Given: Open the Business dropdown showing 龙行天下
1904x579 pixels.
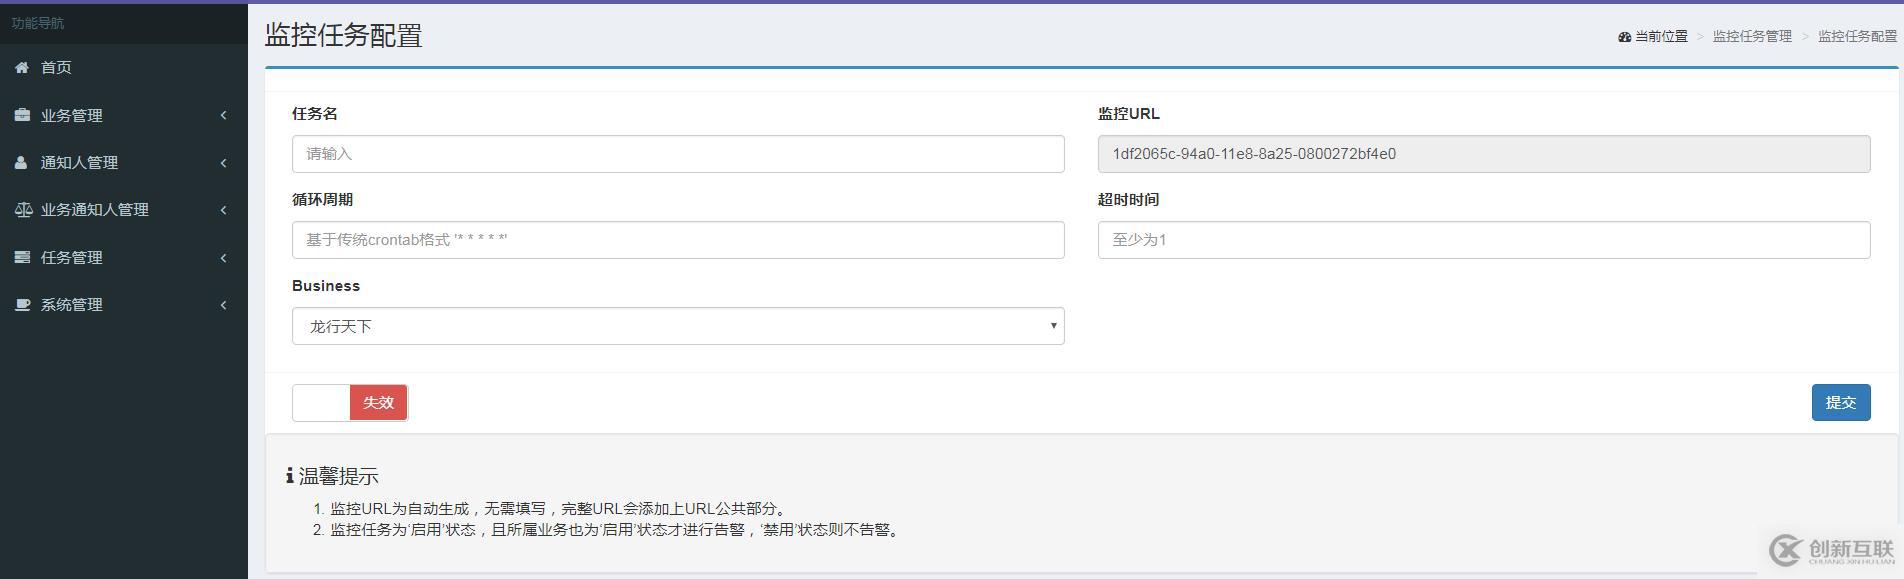Looking at the screenshot, I should [678, 326].
